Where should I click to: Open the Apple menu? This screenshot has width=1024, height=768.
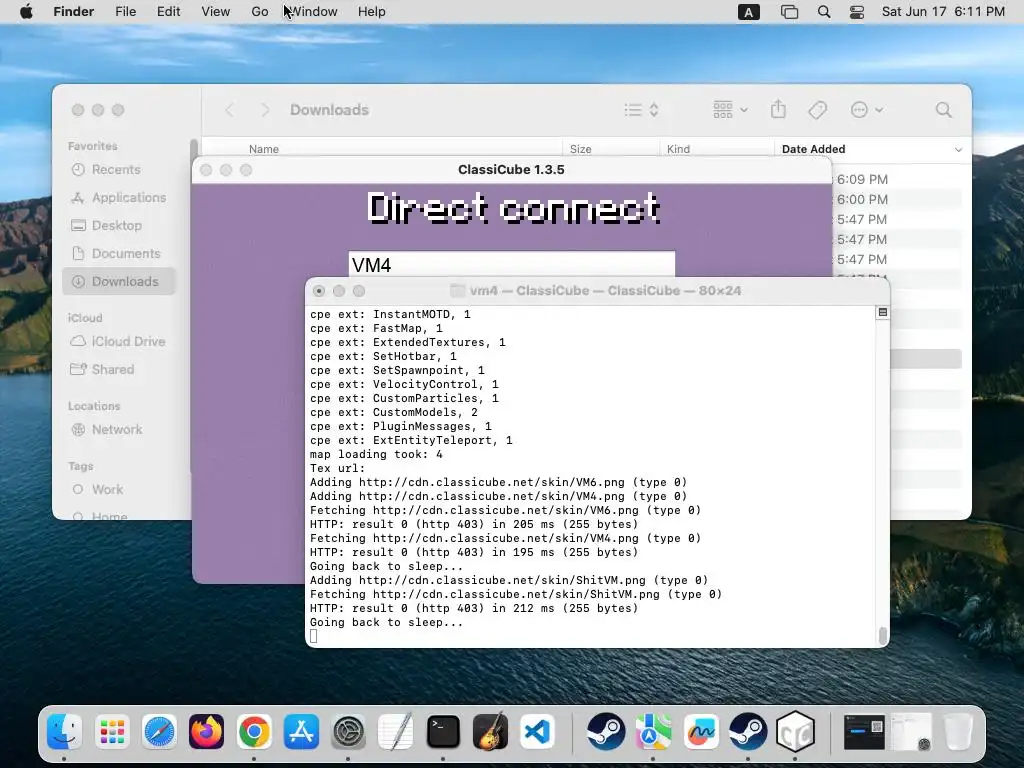pos(26,12)
